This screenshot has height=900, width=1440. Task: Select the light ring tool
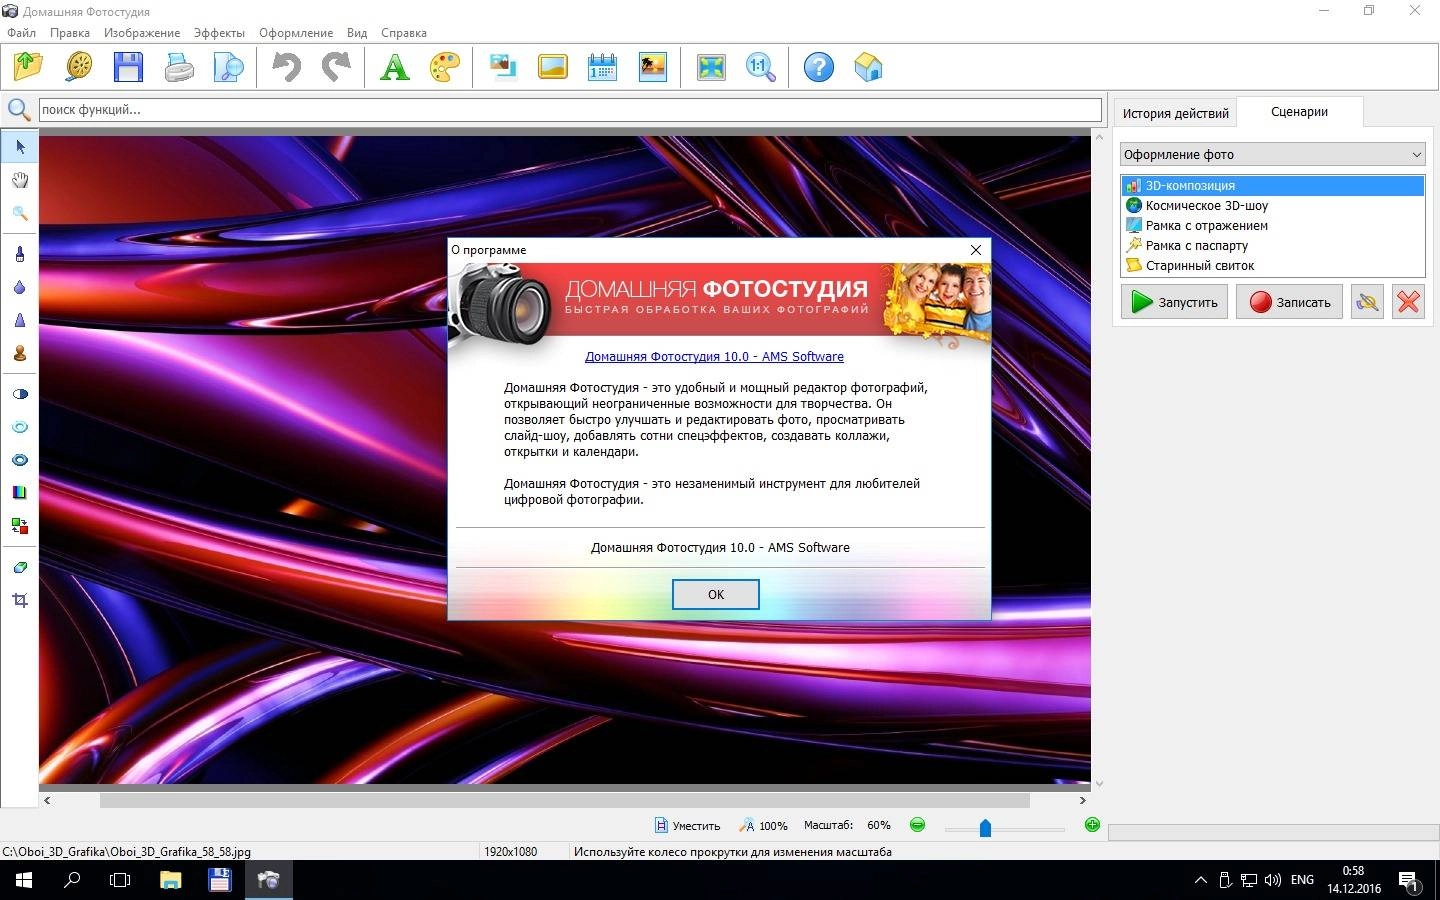point(20,427)
